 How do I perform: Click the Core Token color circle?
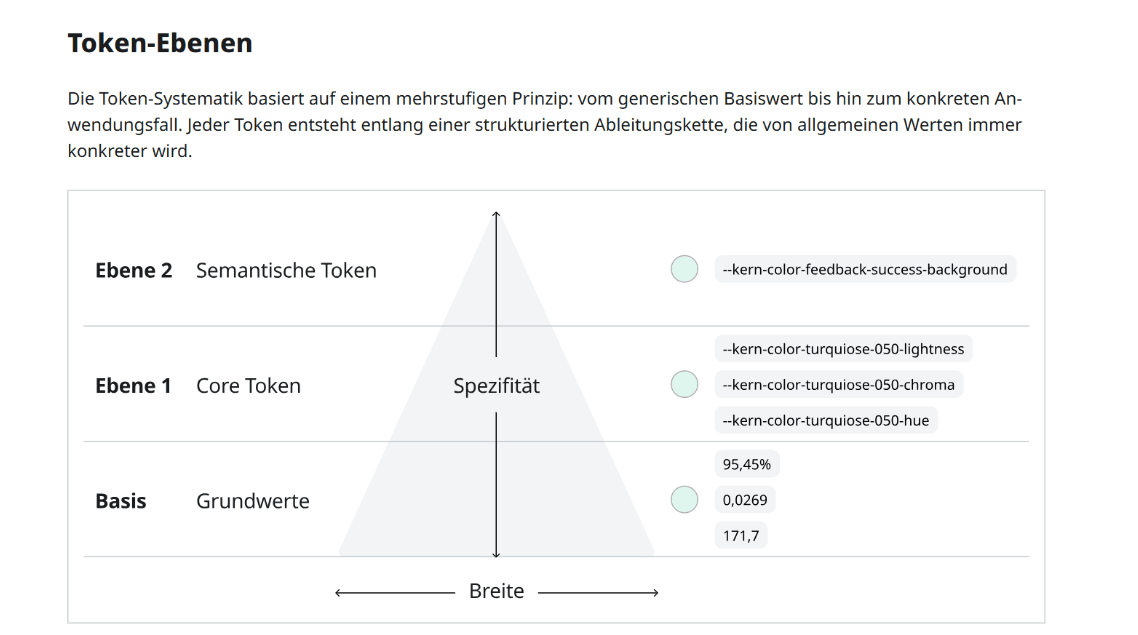(x=684, y=385)
